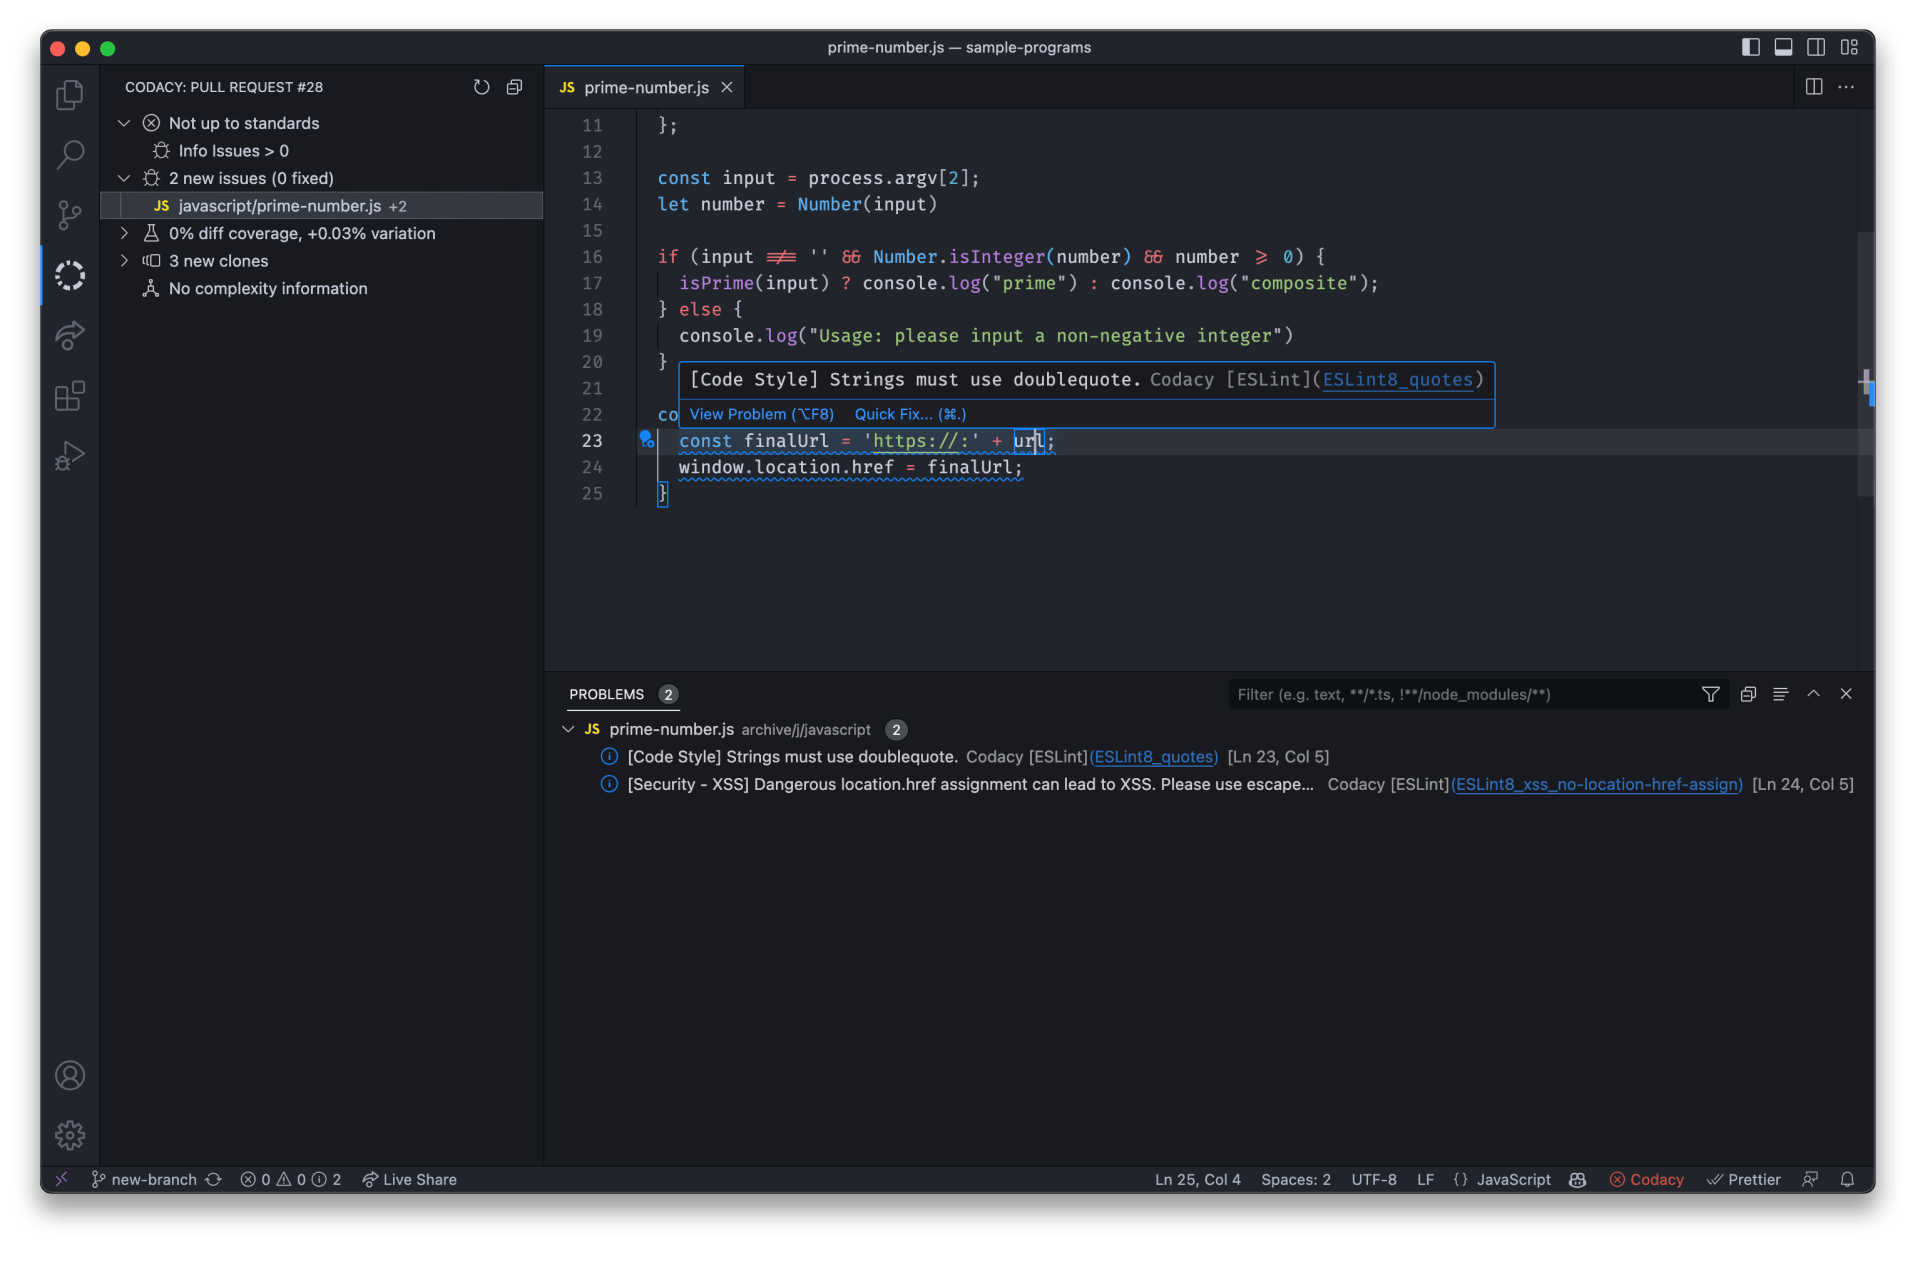Image resolution: width=1920 pixels, height=1265 pixels.
Task: Collapse the Not up to standards section
Action: click(x=123, y=122)
